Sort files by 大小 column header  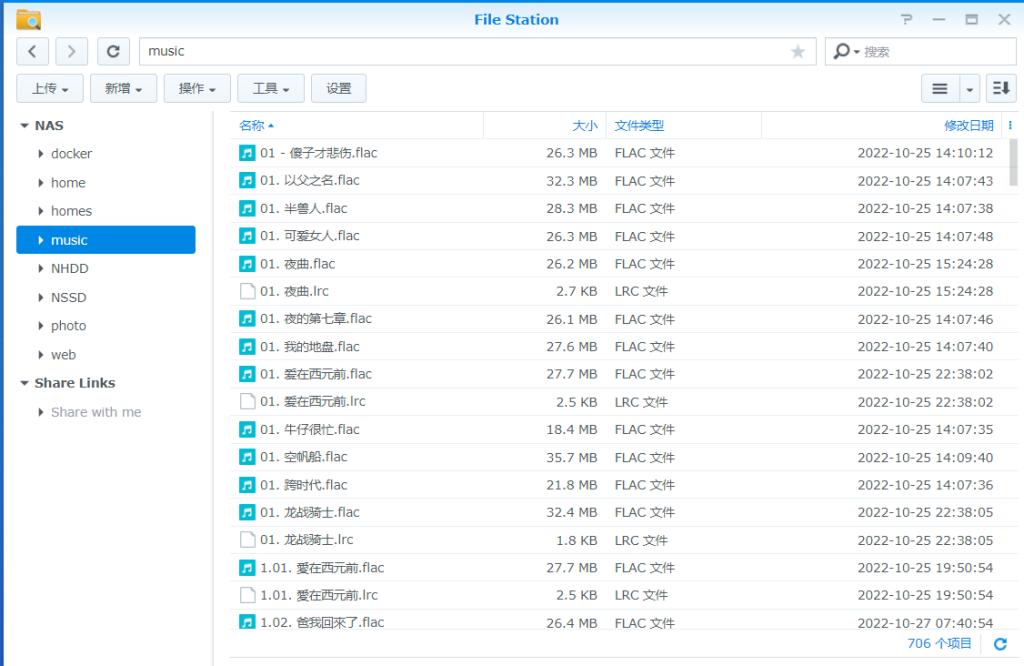[584, 126]
